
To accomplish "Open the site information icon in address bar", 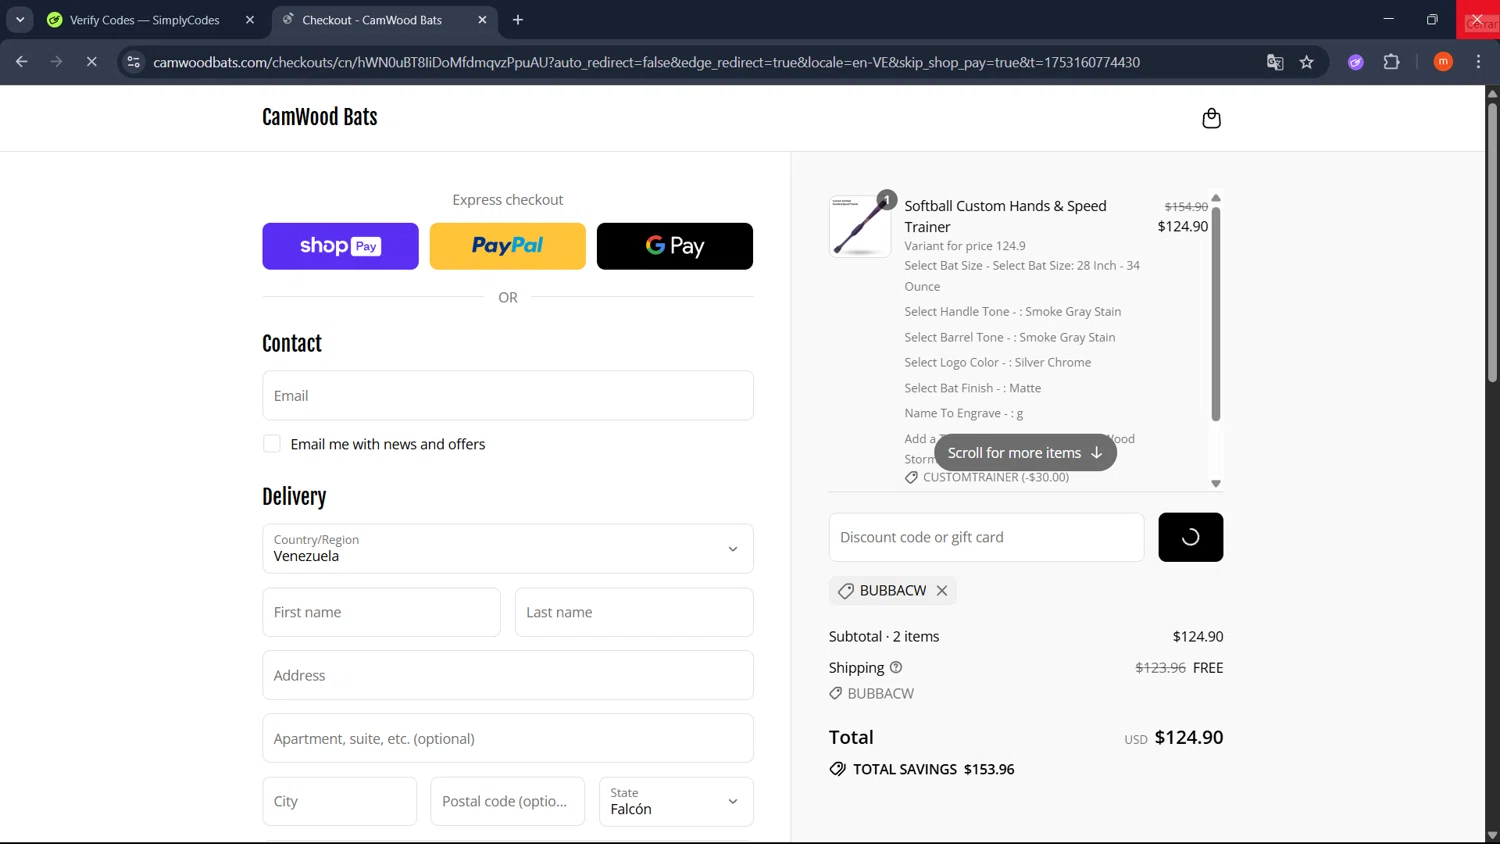I will coord(133,62).
